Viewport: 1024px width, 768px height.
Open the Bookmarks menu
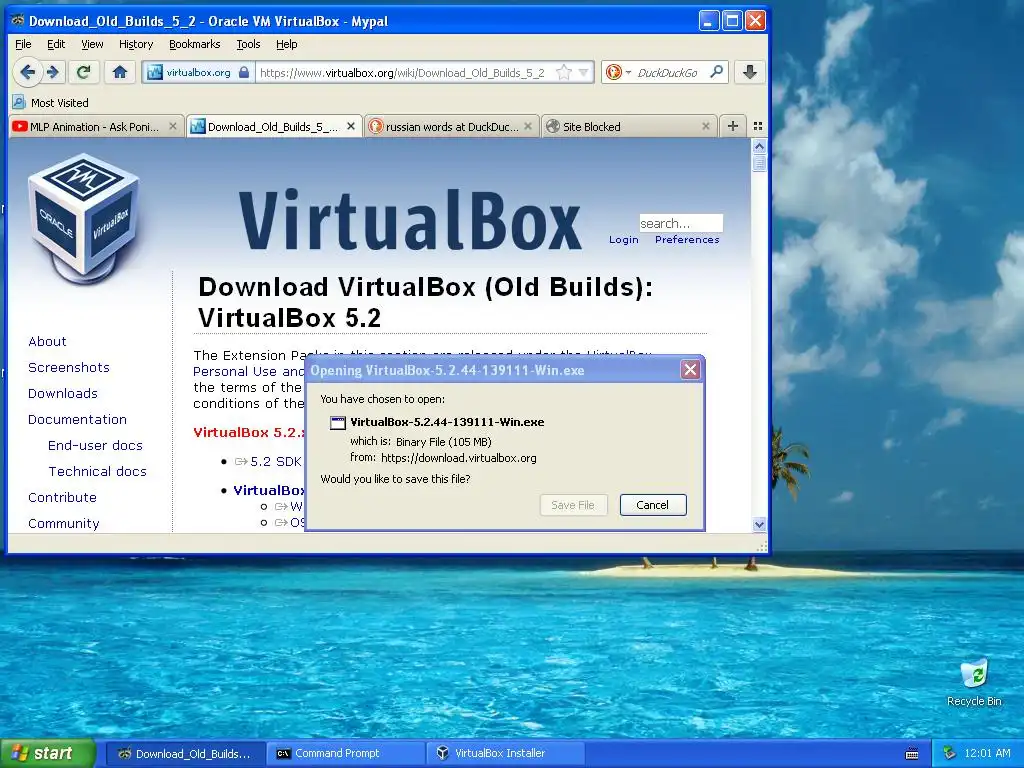(195, 44)
